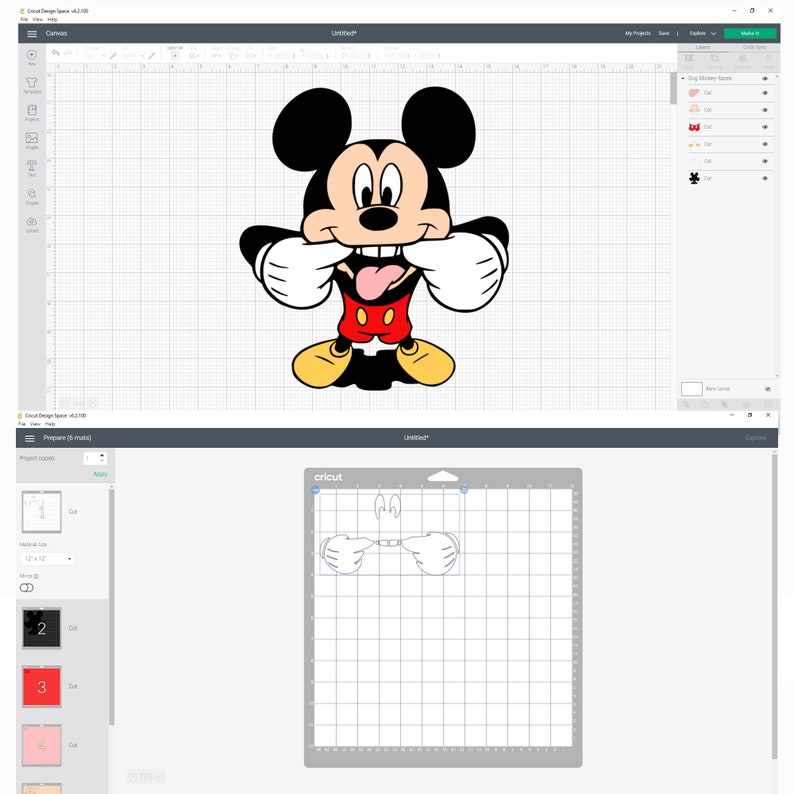Click the Fill color swatch
Screen dimensions: 794x794
click(x=151, y=56)
